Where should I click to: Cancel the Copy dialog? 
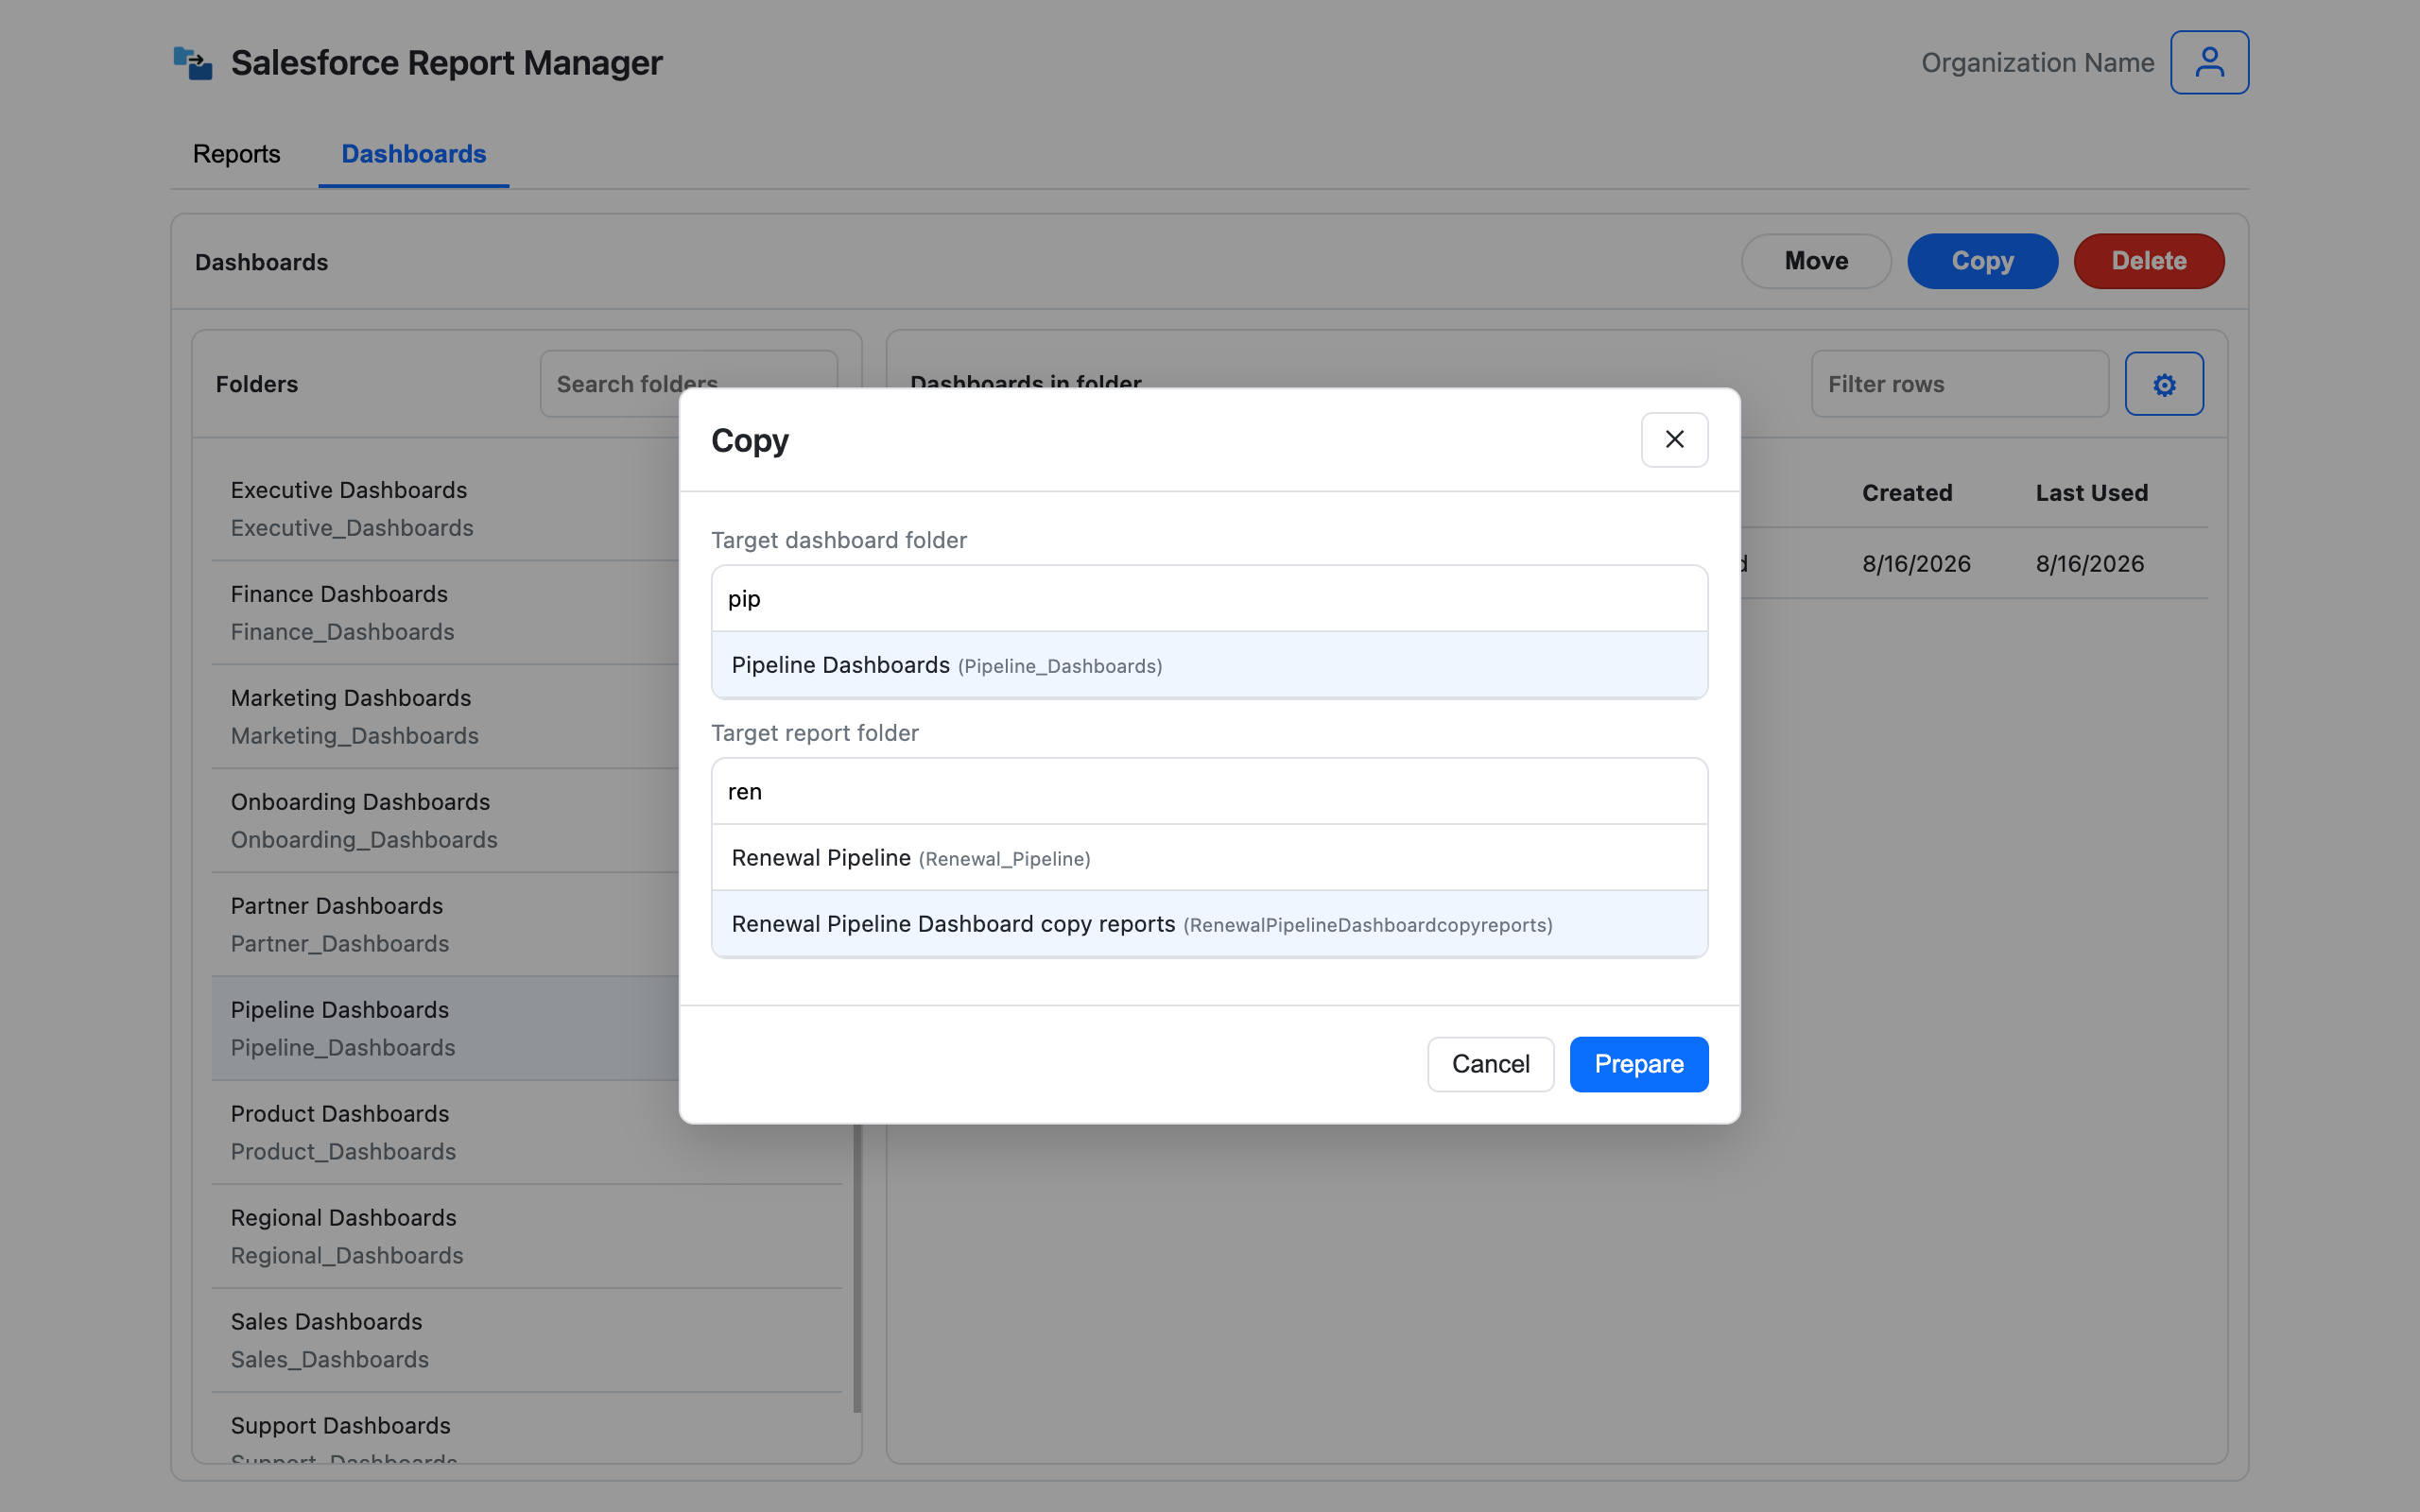(x=1490, y=1064)
